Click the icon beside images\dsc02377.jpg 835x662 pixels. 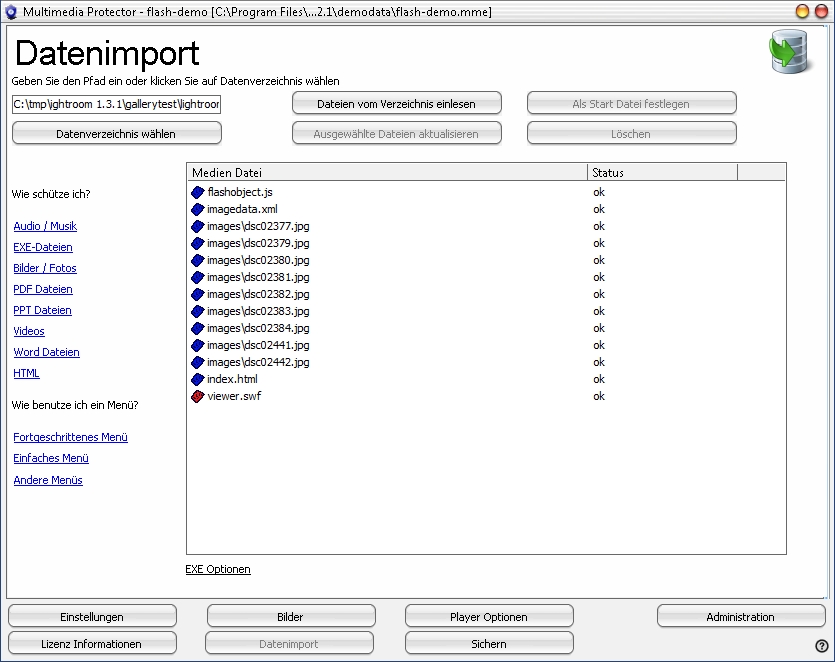coord(197,226)
